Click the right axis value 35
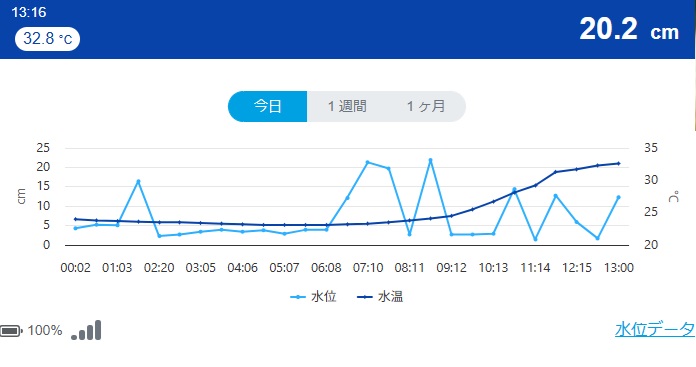The image size is (696, 367). pos(651,148)
